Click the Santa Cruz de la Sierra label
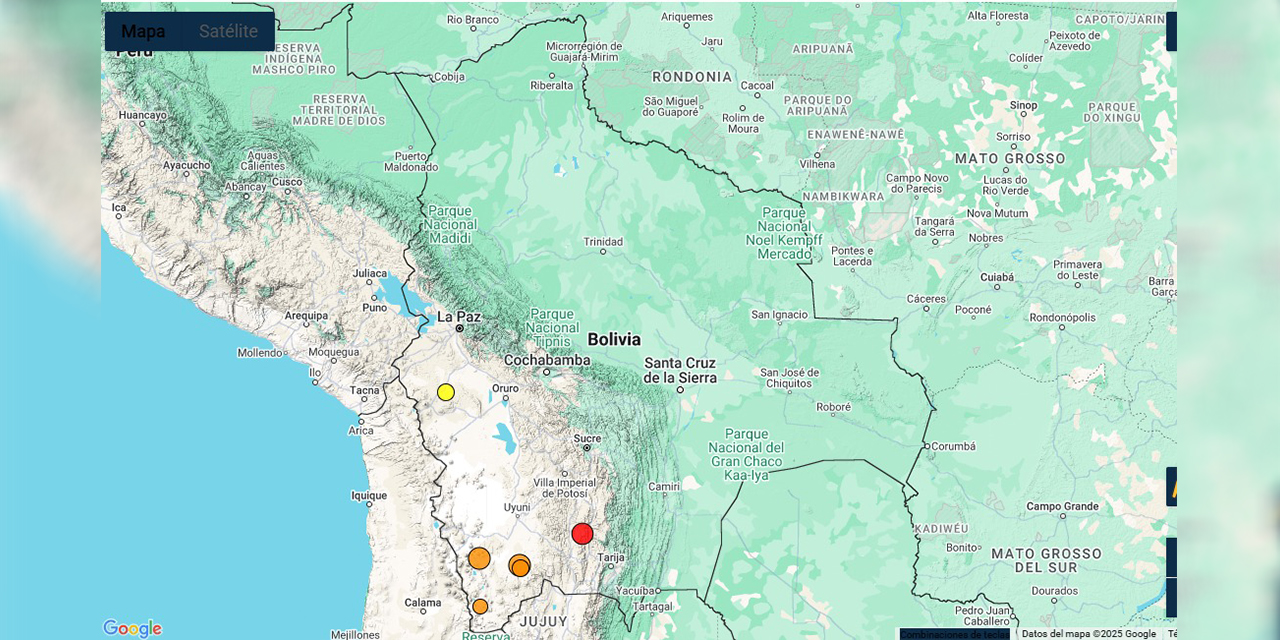This screenshot has height=640, width=1280. pyautogui.click(x=681, y=370)
